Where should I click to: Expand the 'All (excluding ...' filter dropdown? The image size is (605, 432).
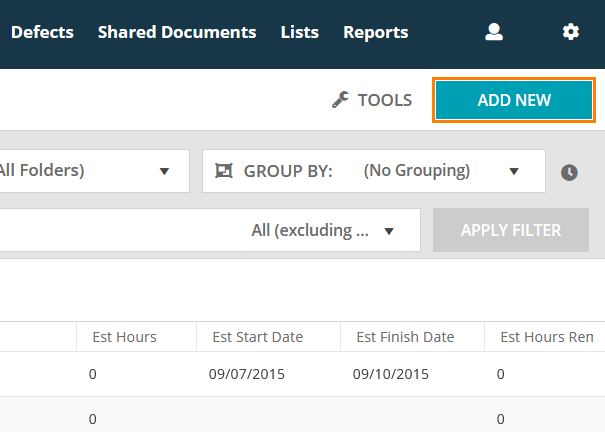coord(322,231)
